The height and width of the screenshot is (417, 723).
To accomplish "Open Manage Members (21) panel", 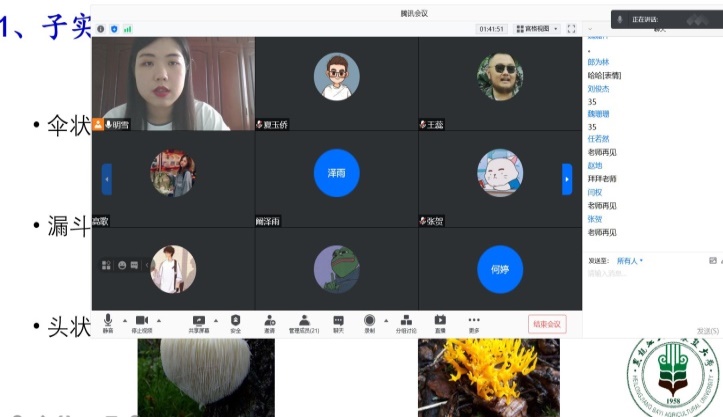I will (304, 321).
